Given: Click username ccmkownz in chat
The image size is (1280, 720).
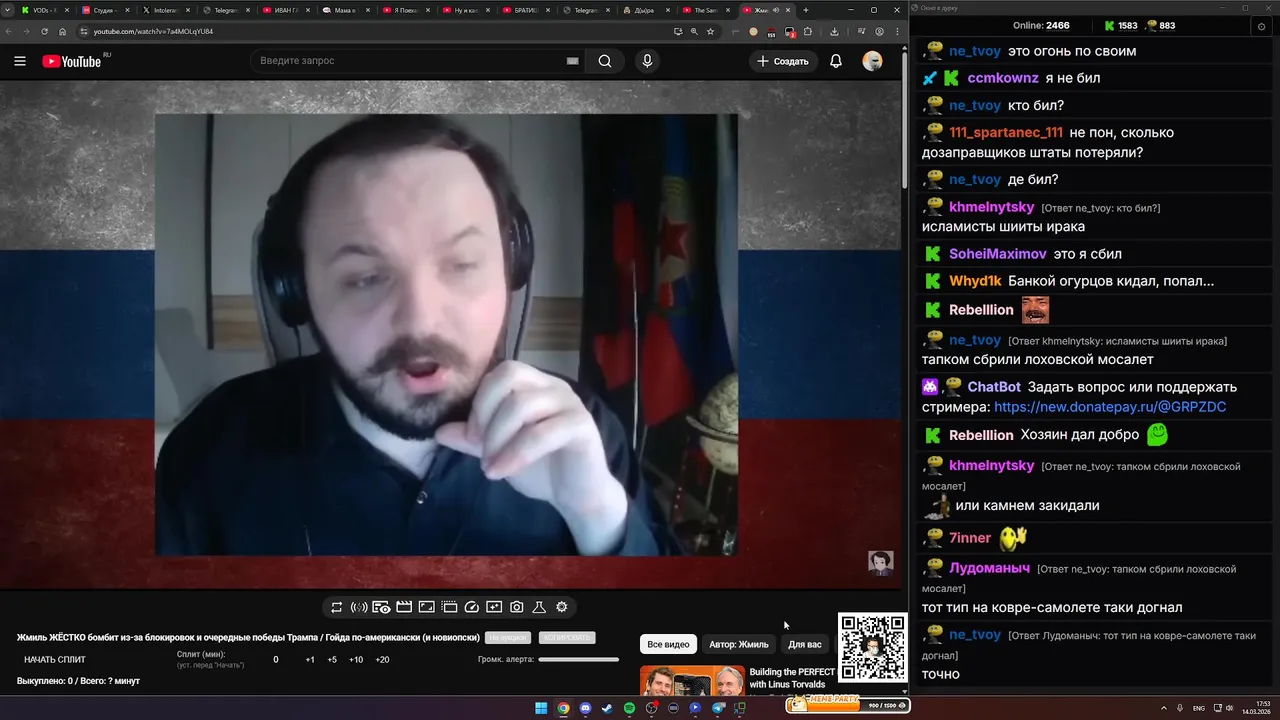Looking at the screenshot, I should pyautogui.click(x=1003, y=78).
